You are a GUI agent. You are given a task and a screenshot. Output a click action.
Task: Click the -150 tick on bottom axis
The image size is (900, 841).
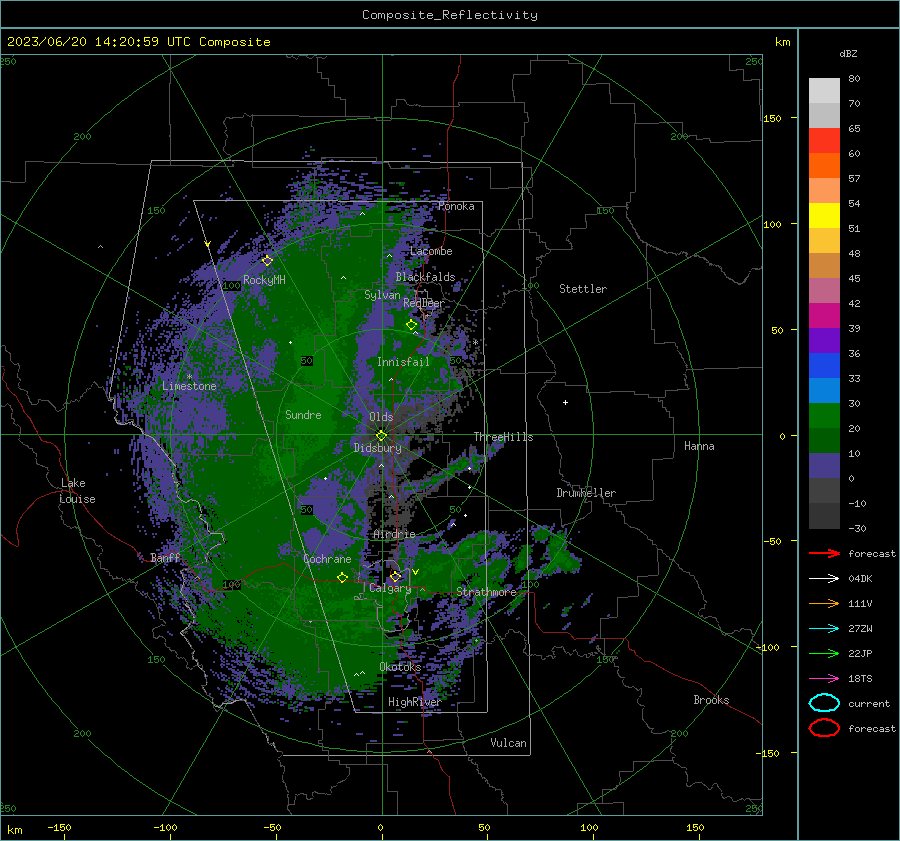pyautogui.click(x=59, y=827)
